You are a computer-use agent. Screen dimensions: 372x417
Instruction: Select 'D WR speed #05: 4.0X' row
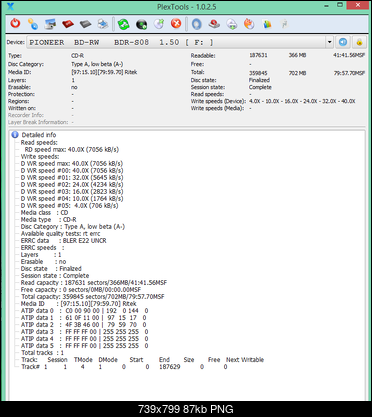[x=69, y=206]
